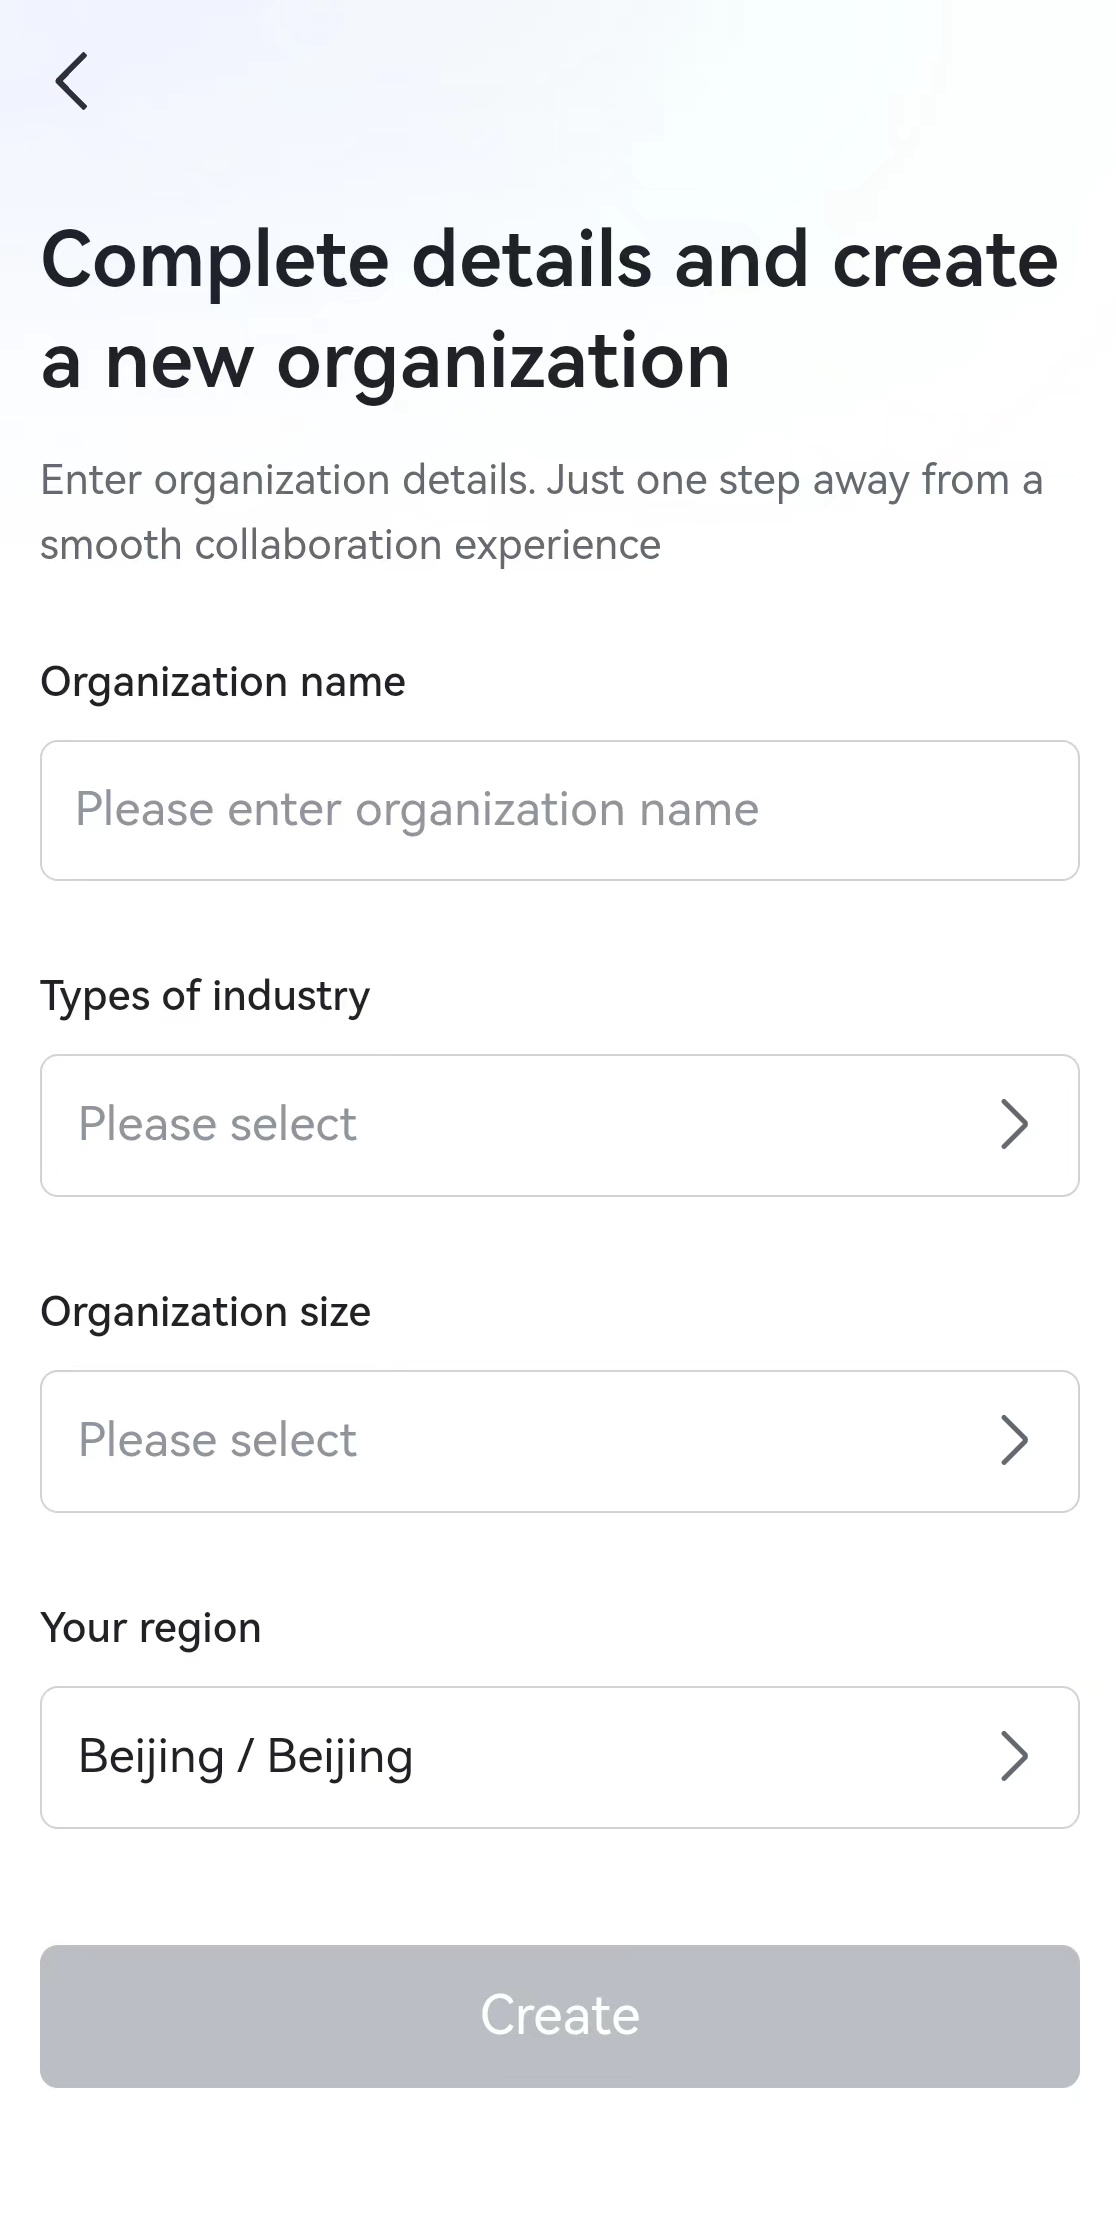Tap the disabled Create button at bottom
This screenshot has height=2228, width=1116.
click(558, 2014)
